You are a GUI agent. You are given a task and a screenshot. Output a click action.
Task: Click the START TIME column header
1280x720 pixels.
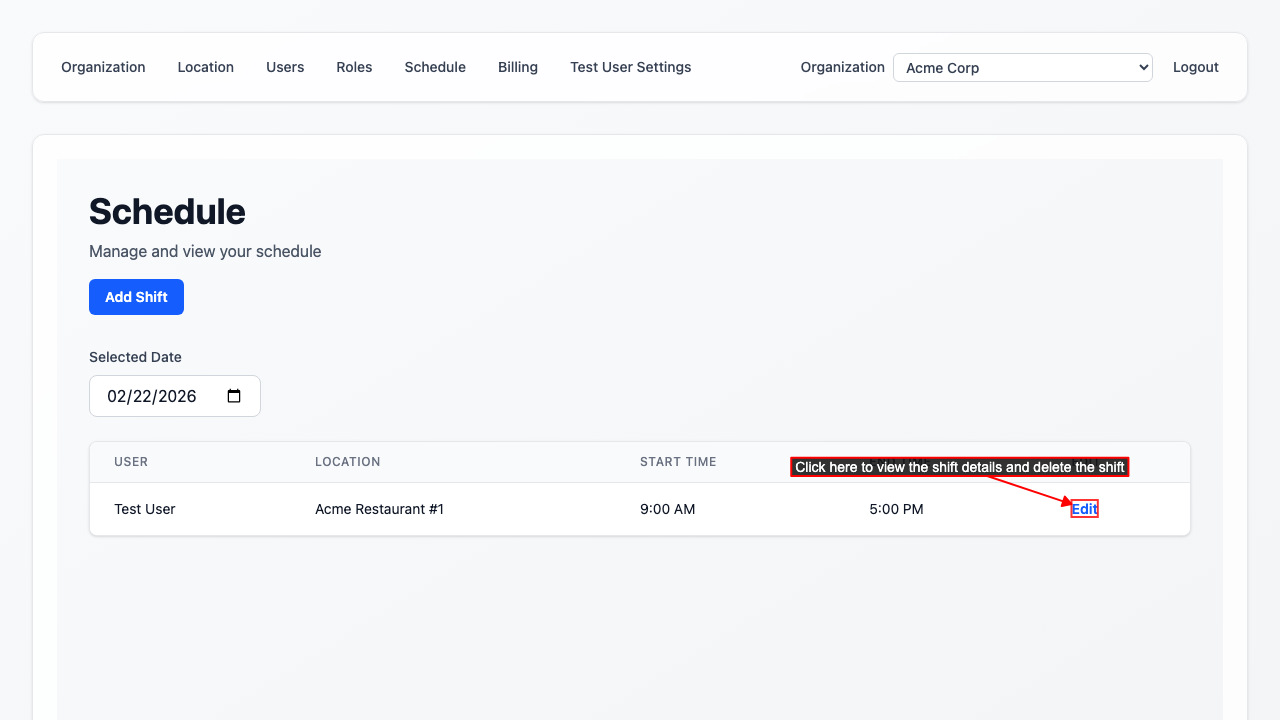(x=678, y=462)
